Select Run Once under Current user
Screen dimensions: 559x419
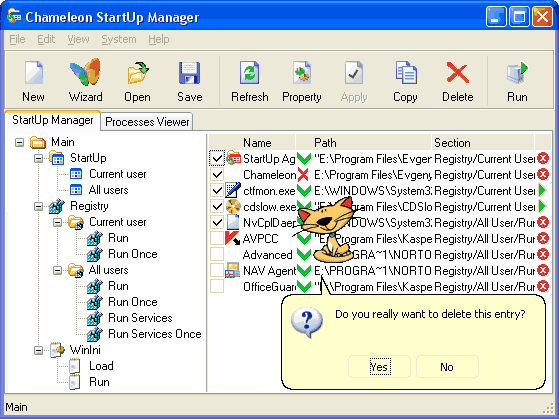pos(133,254)
